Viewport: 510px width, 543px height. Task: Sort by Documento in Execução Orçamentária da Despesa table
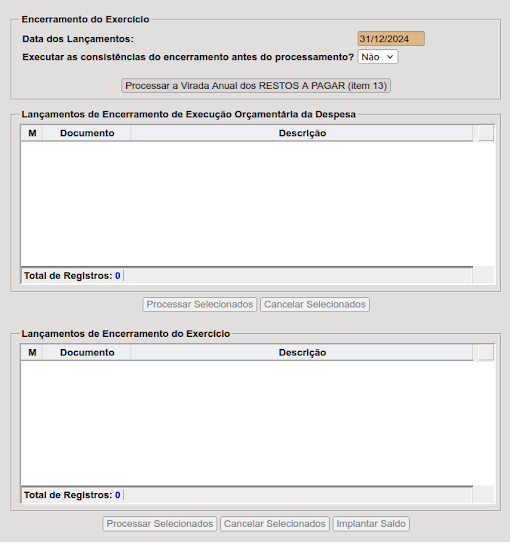[x=87, y=133]
